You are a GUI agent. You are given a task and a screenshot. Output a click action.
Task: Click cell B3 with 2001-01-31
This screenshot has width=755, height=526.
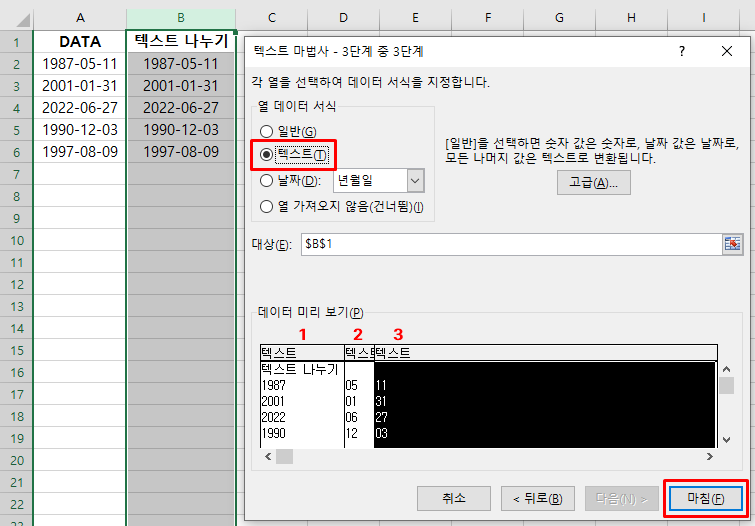click(x=181, y=86)
